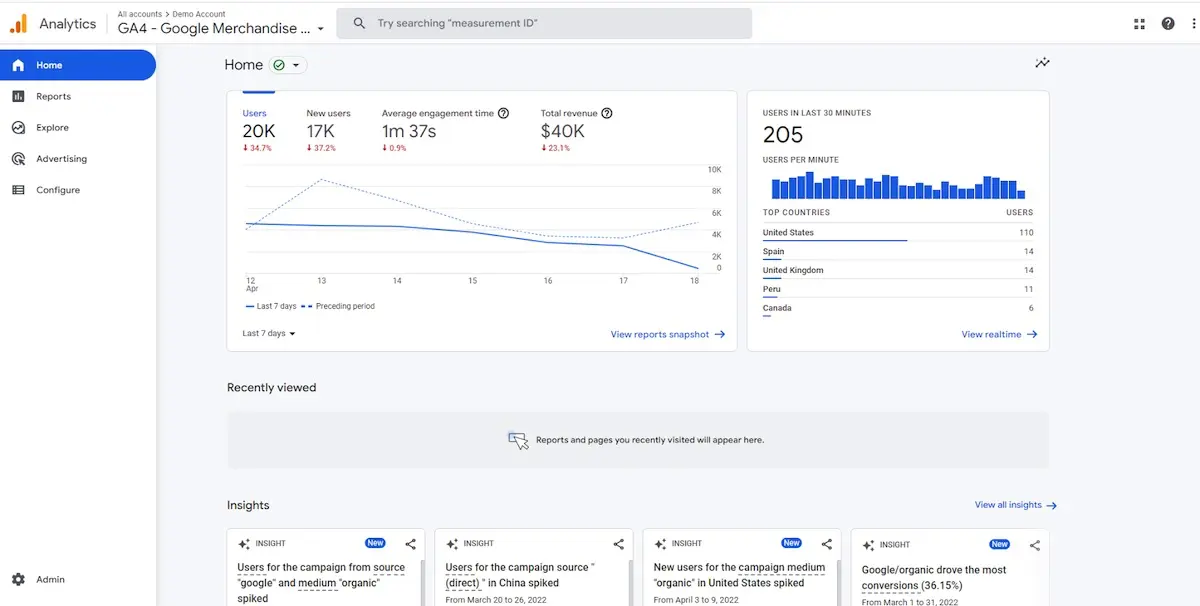Select the Explore menu item
The image size is (1200, 606).
(x=78, y=127)
